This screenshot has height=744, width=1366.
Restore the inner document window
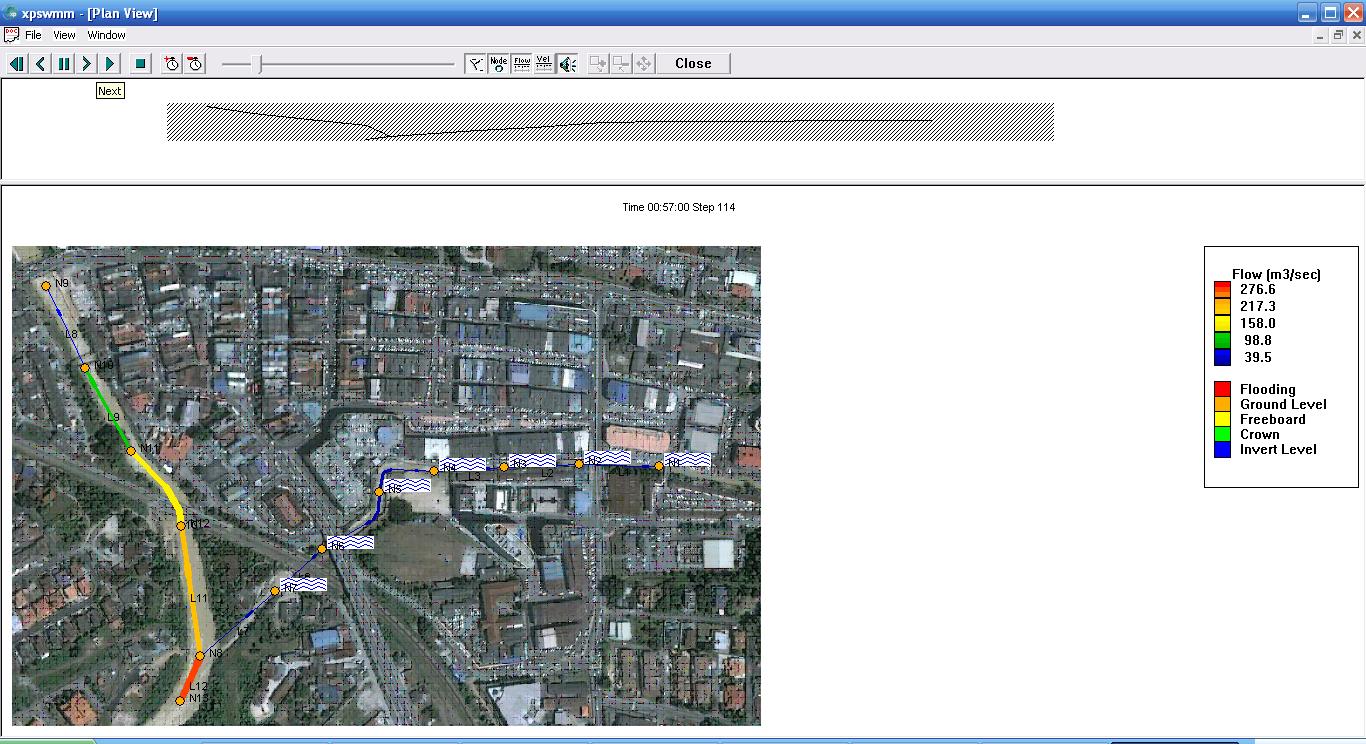click(1338, 35)
